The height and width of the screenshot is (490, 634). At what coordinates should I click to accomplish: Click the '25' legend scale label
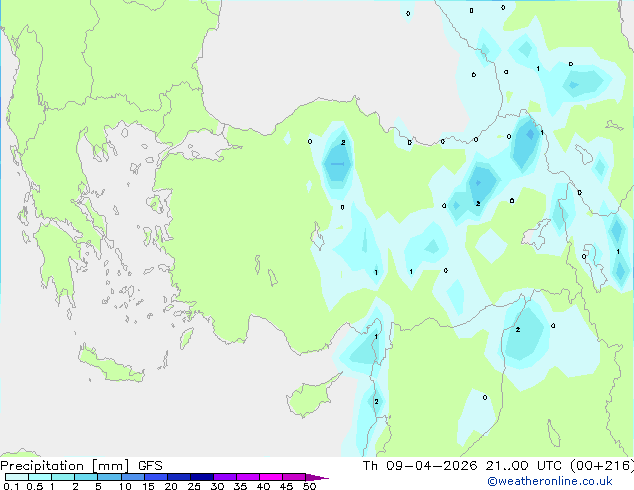click(194, 486)
